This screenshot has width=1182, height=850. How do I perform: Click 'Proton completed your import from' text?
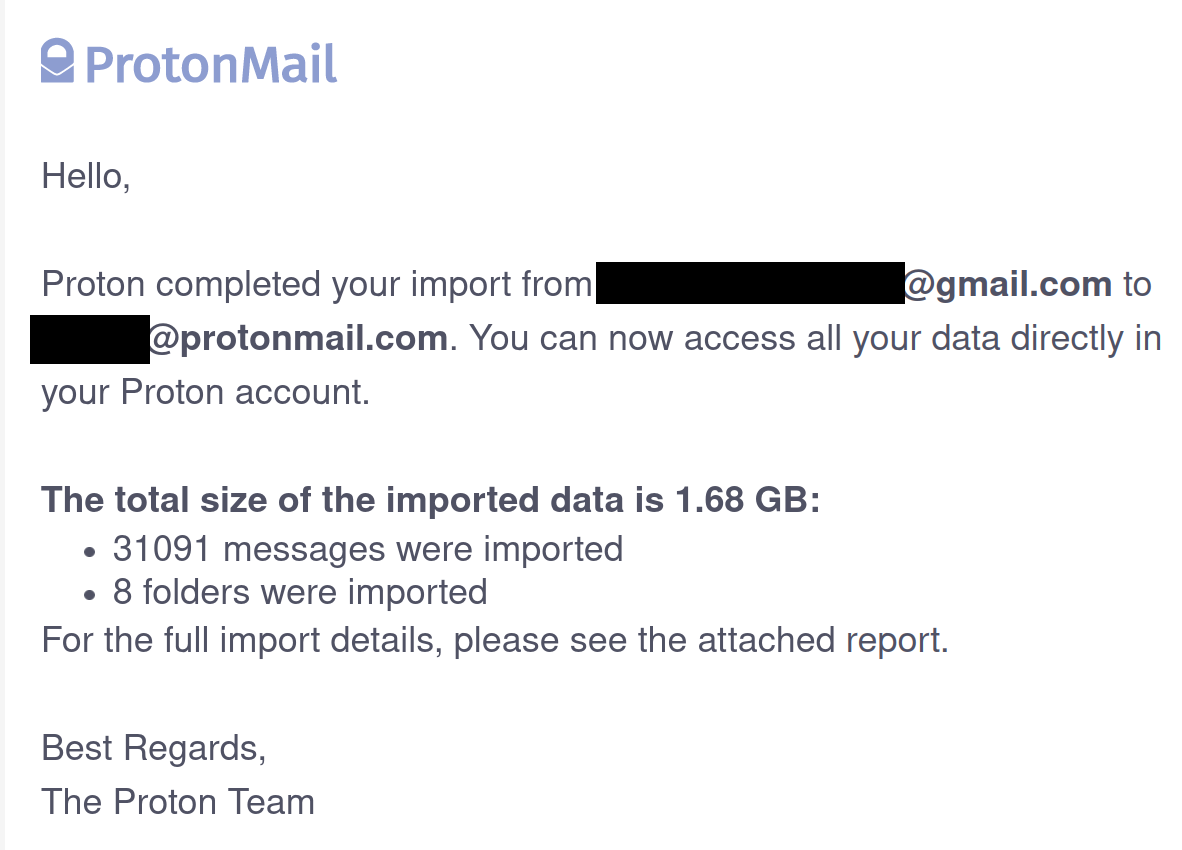[317, 285]
